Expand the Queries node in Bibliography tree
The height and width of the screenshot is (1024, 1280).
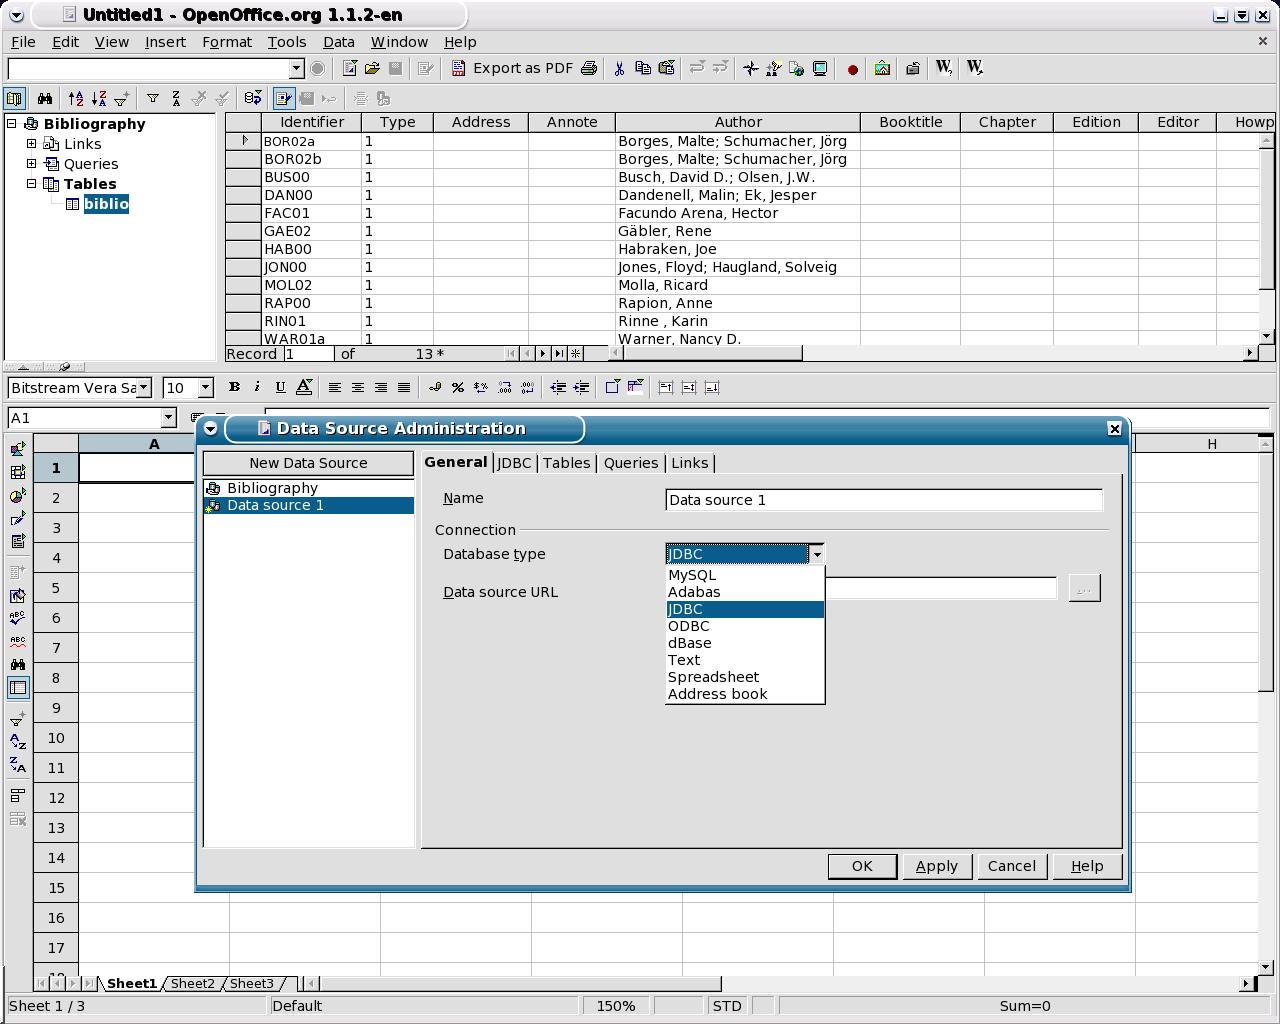point(31,164)
